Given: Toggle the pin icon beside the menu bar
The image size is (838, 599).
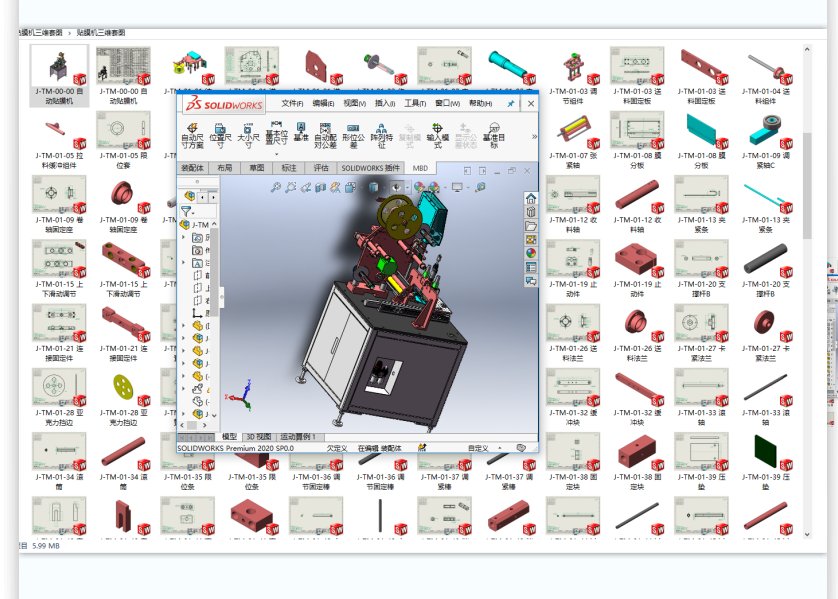Looking at the screenshot, I should click(x=510, y=104).
